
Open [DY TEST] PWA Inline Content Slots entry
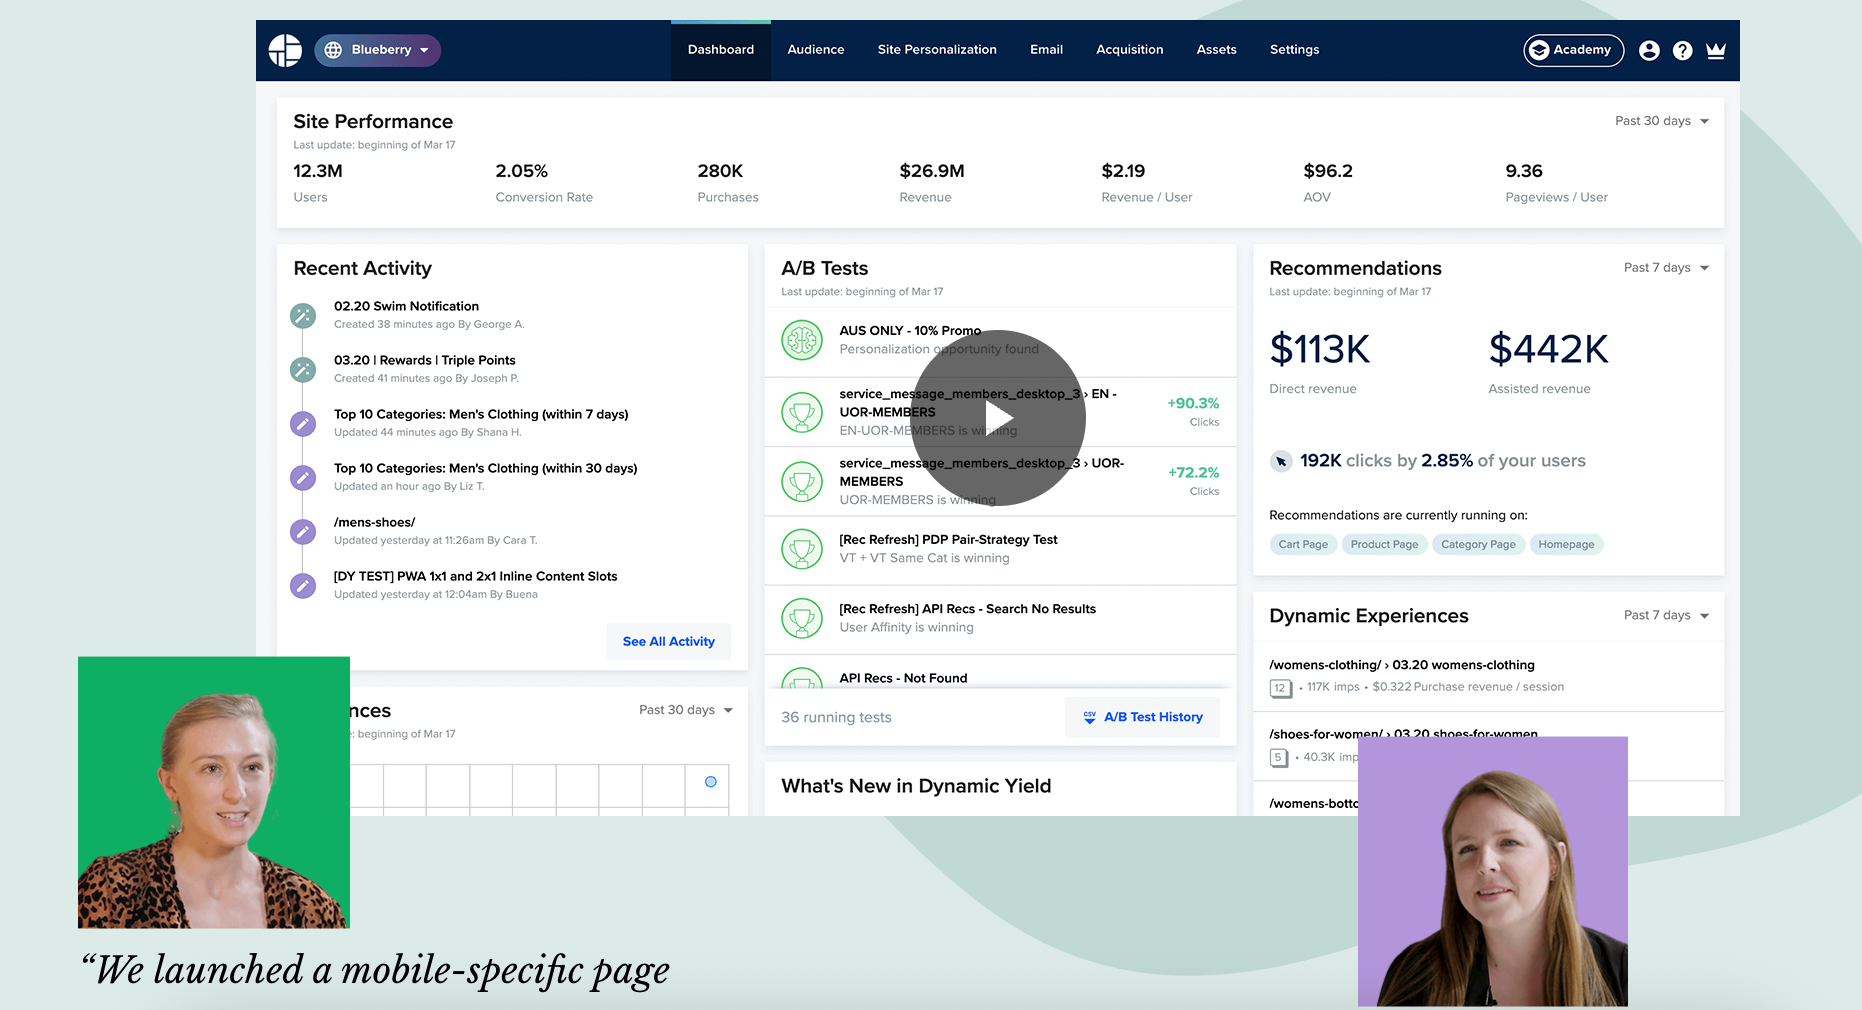475,576
